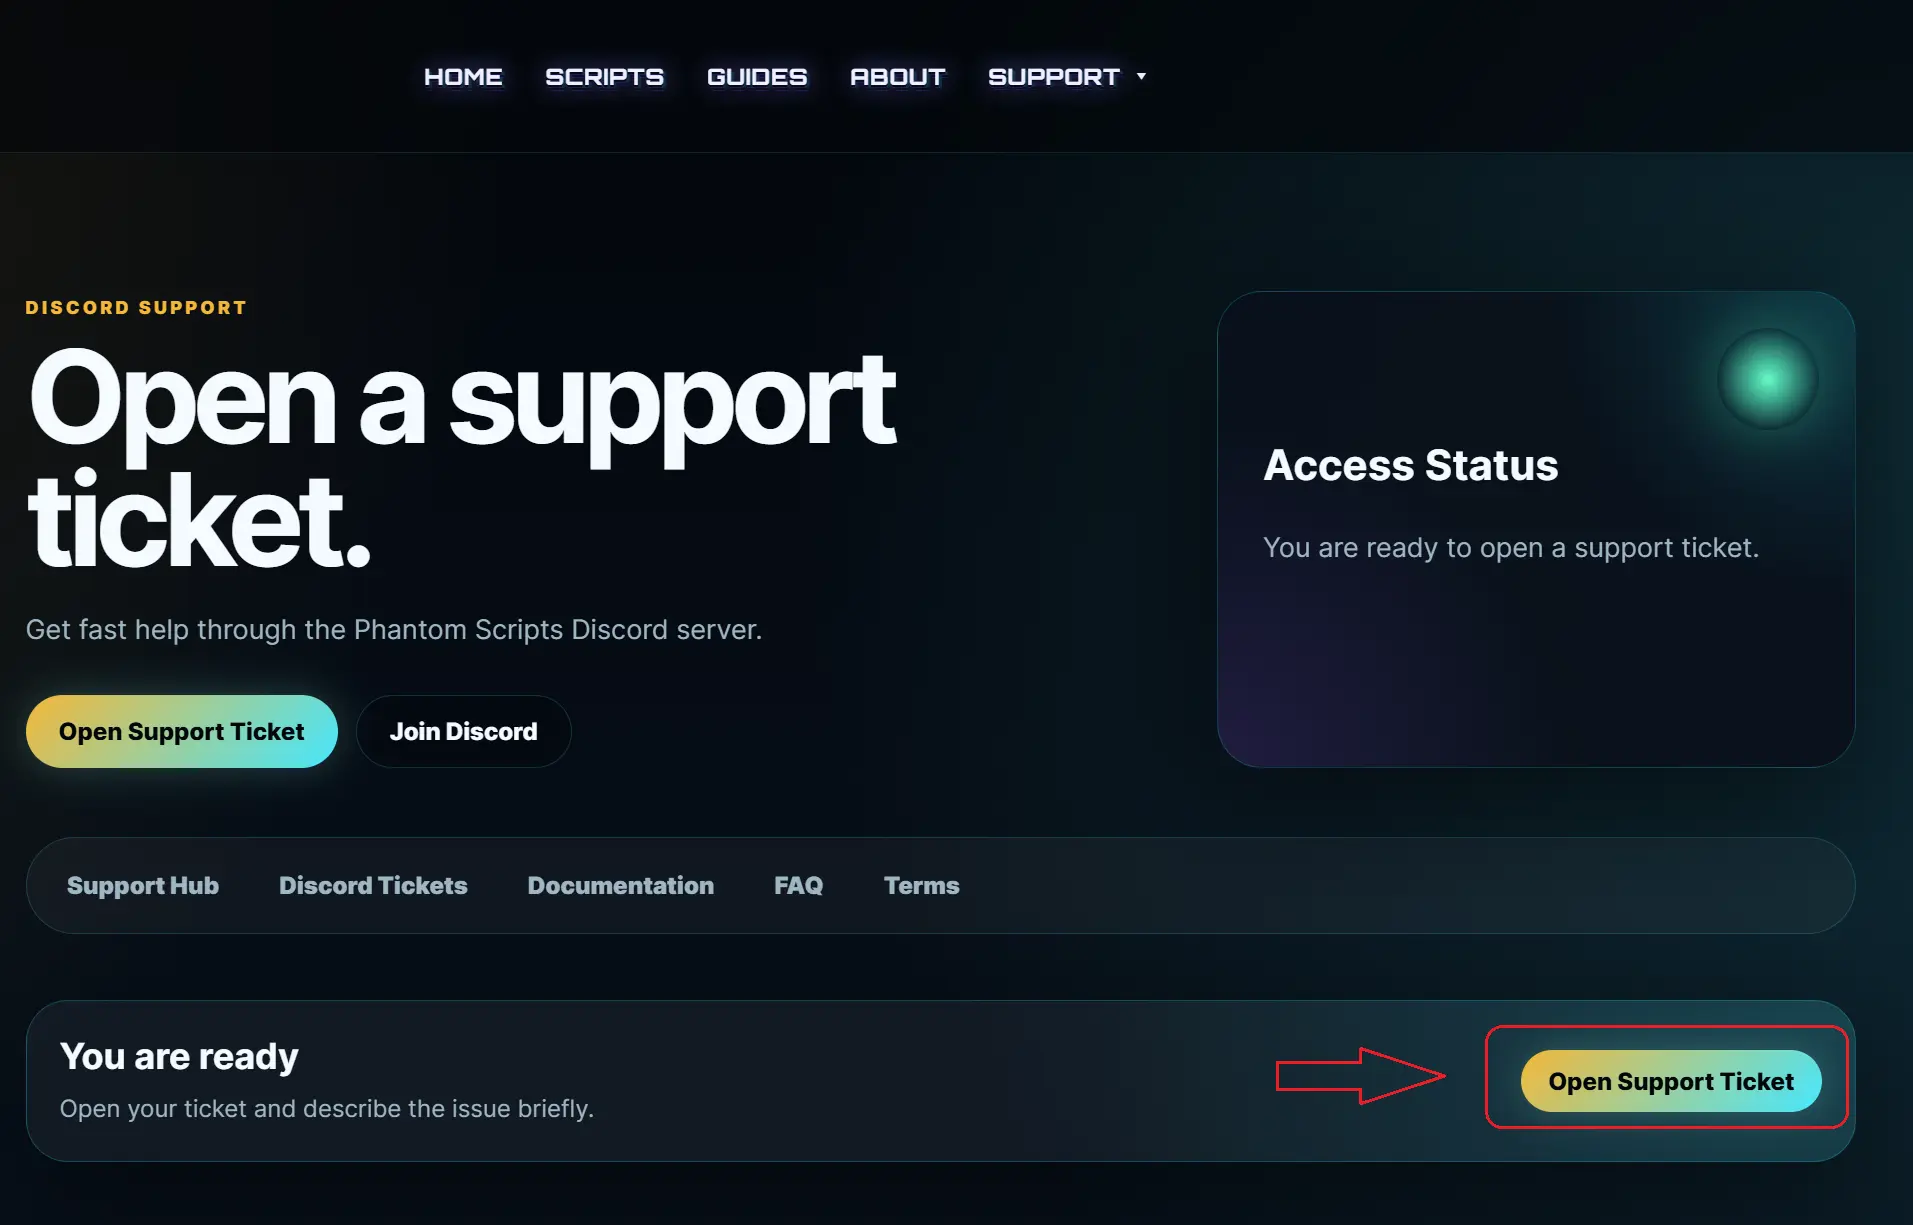This screenshot has width=1913, height=1225.
Task: Open the HOME navigation link
Action: click(x=463, y=77)
